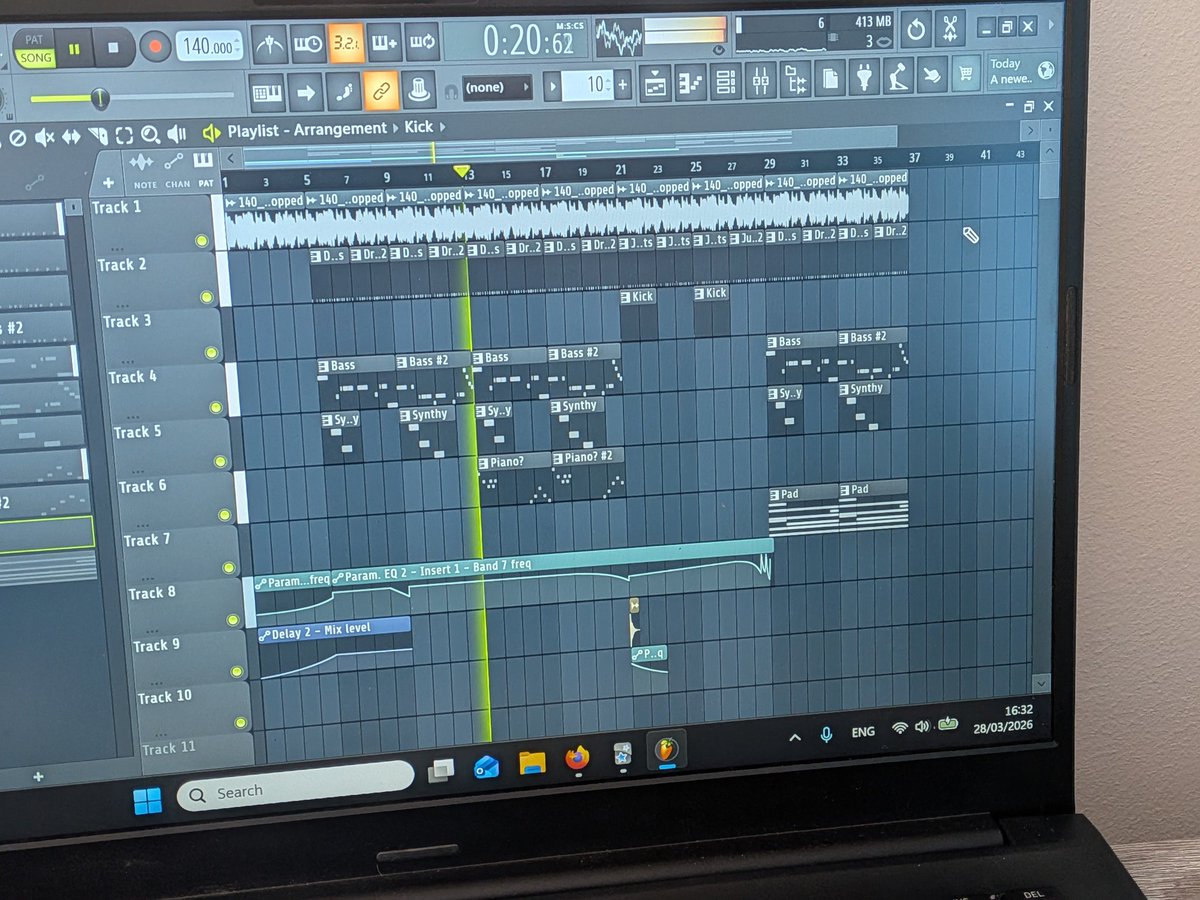This screenshot has width=1200, height=900.
Task: Click the scissors icon in top toolbar
Action: [949, 28]
